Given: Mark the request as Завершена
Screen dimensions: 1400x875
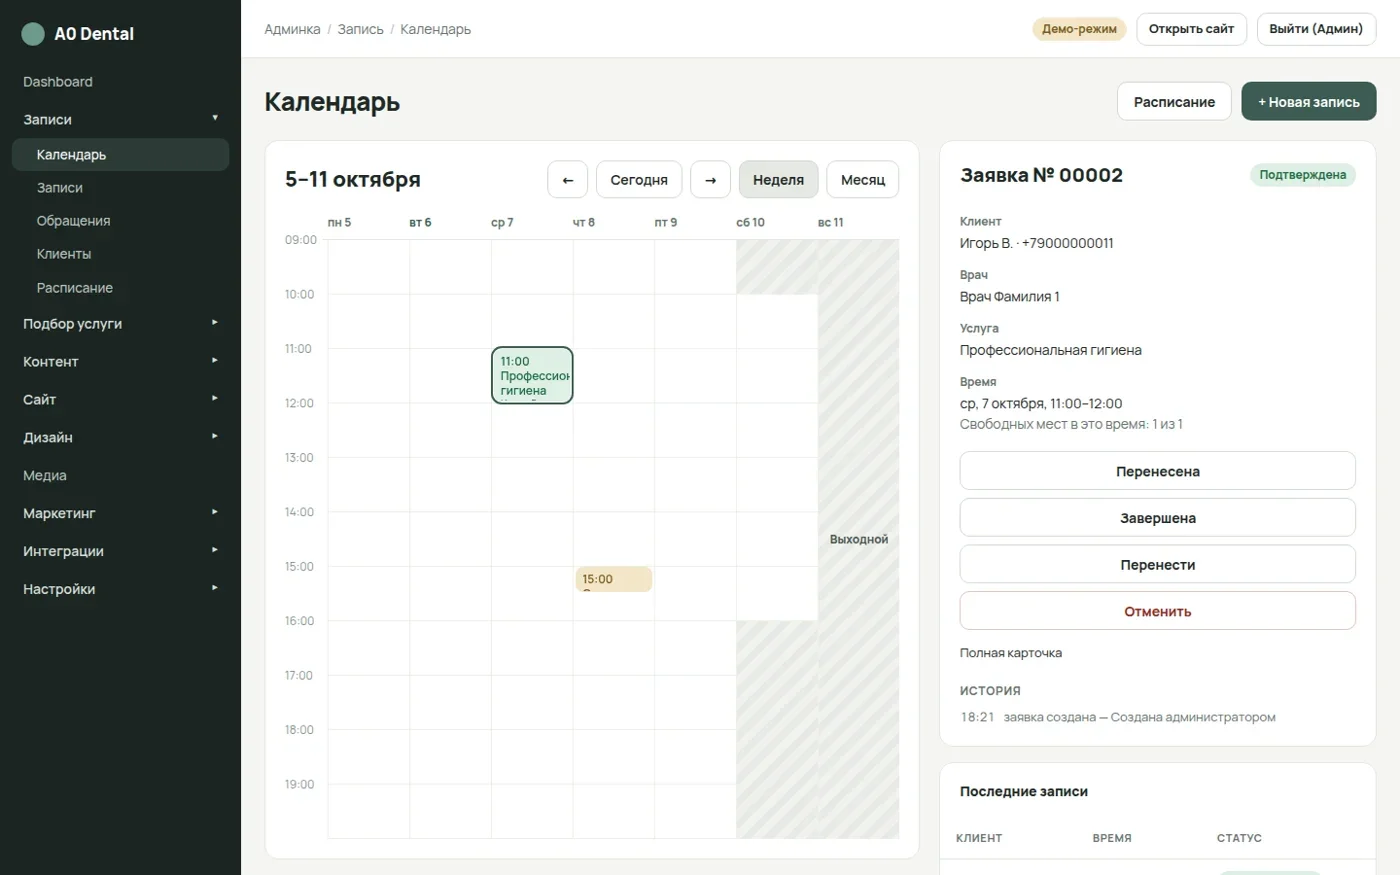Looking at the screenshot, I should [1157, 518].
